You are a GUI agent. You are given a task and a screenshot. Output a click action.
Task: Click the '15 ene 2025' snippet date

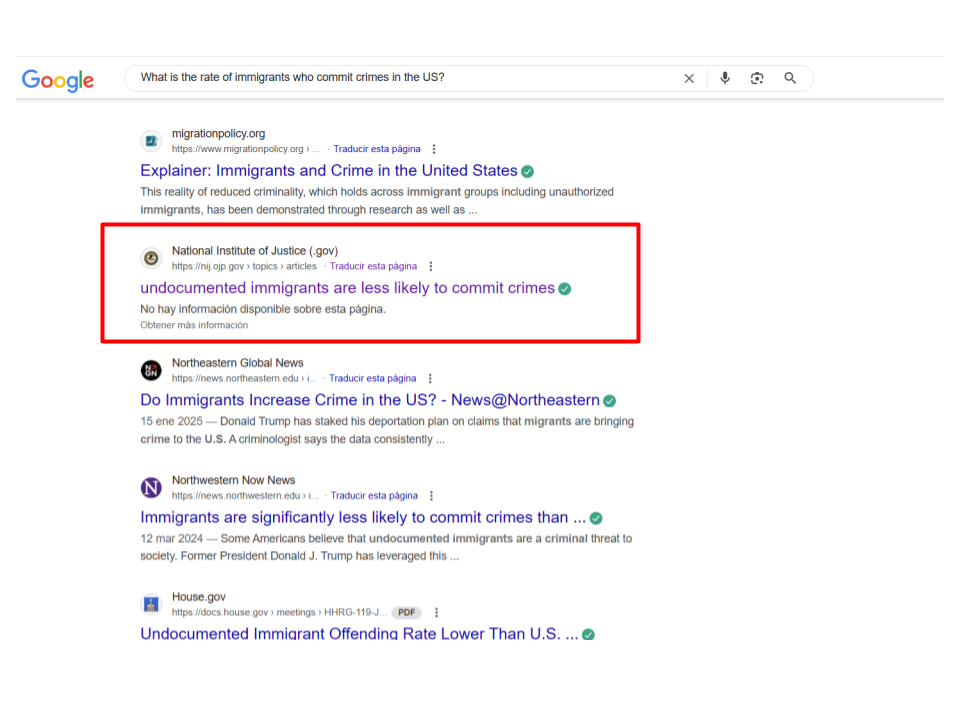tap(171, 421)
